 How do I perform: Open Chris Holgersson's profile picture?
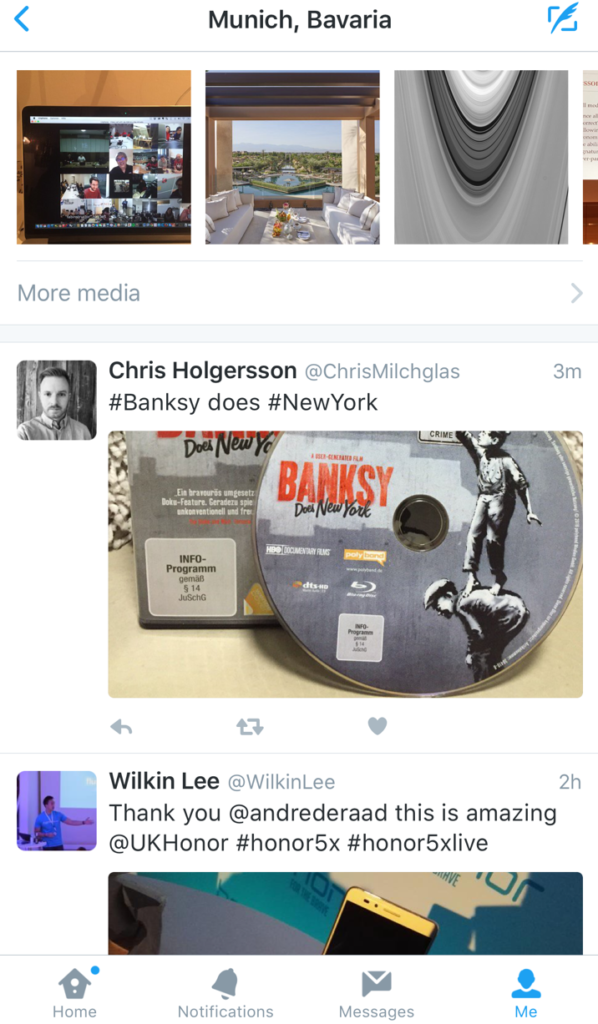tap(56, 400)
